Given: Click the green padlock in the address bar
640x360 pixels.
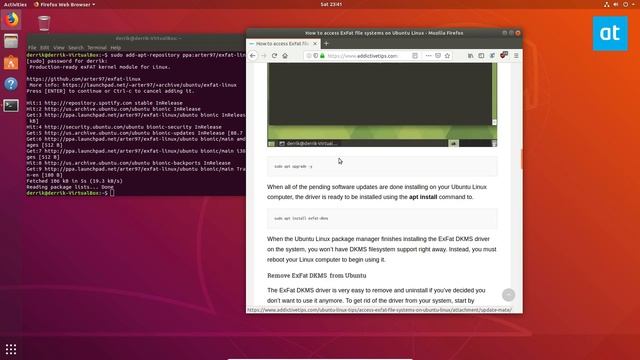Looking at the screenshot, I should tap(322, 56).
